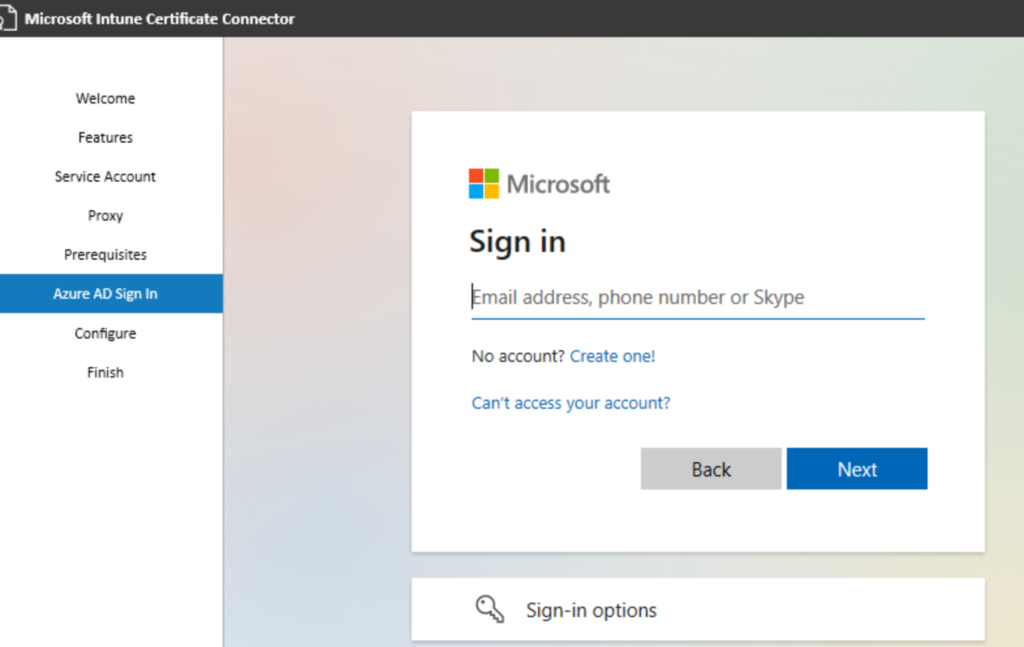This screenshot has height=647, width=1024.
Task: Go to the Configure step
Action: [105, 333]
